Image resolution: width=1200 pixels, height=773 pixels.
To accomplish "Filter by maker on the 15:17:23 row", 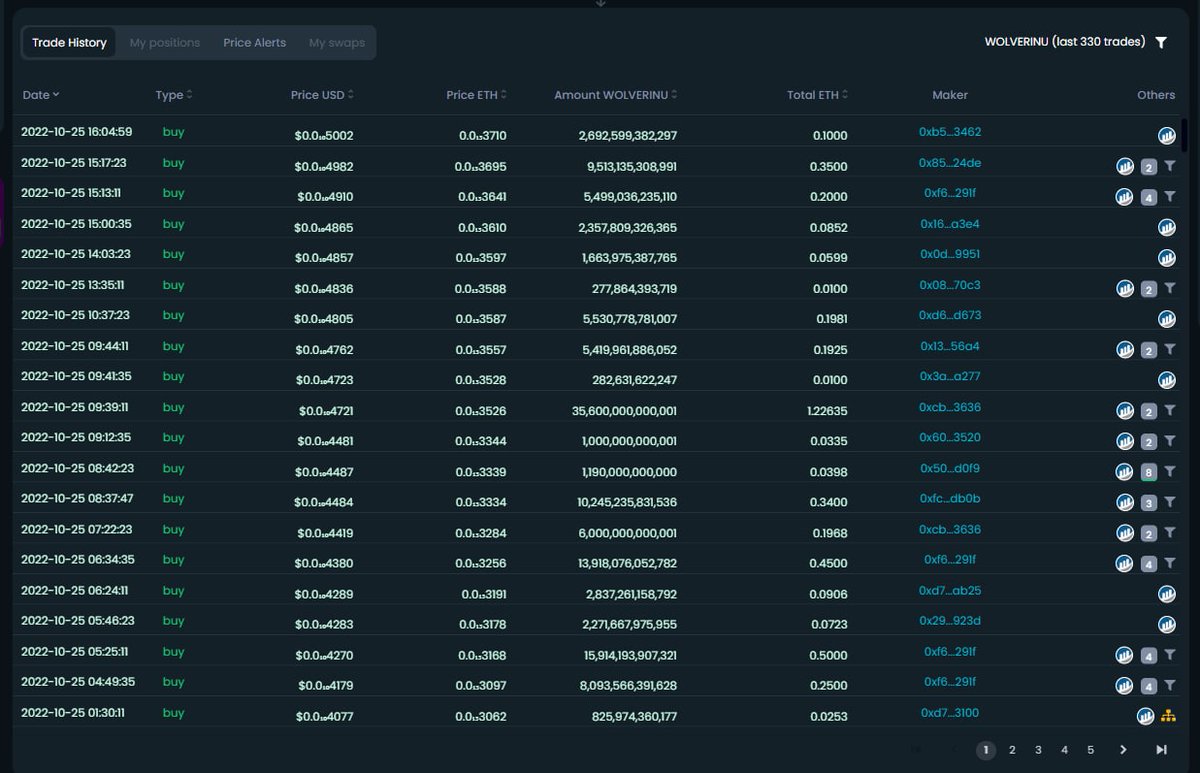I will click(x=1169, y=166).
